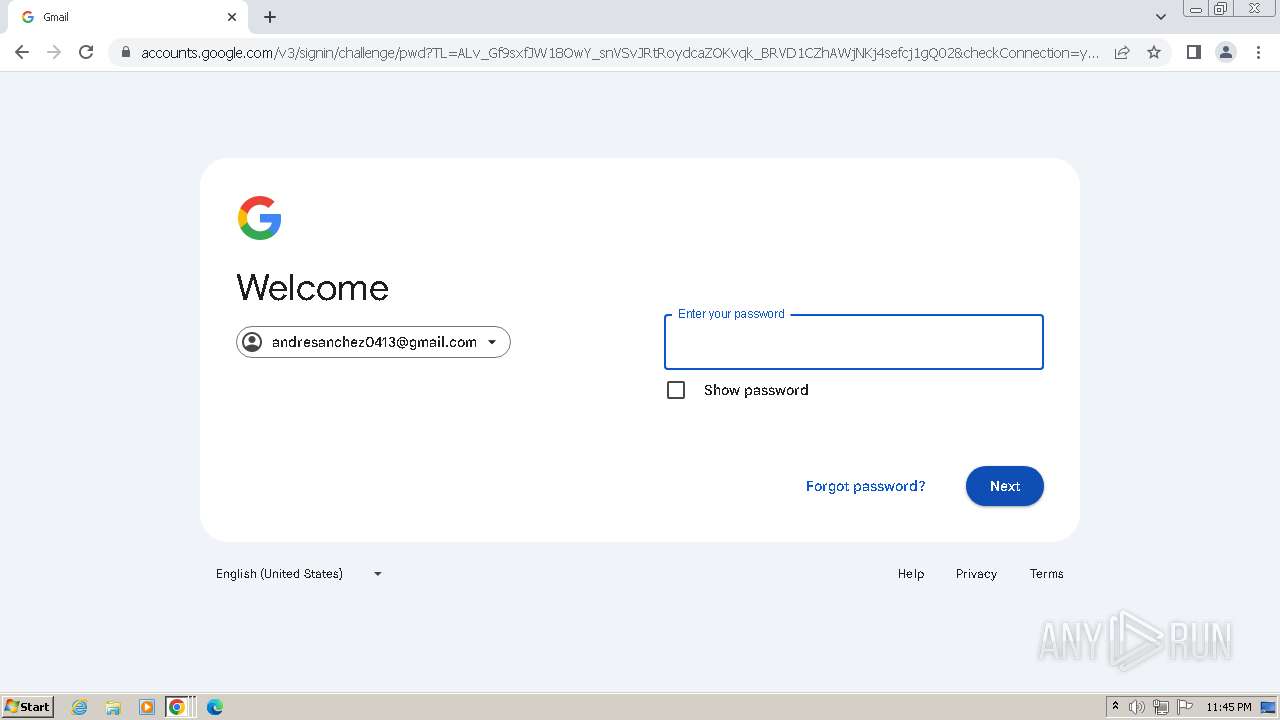Viewport: 1280px width, 720px height.
Task: Click the Forgot password? link
Action: click(x=866, y=486)
